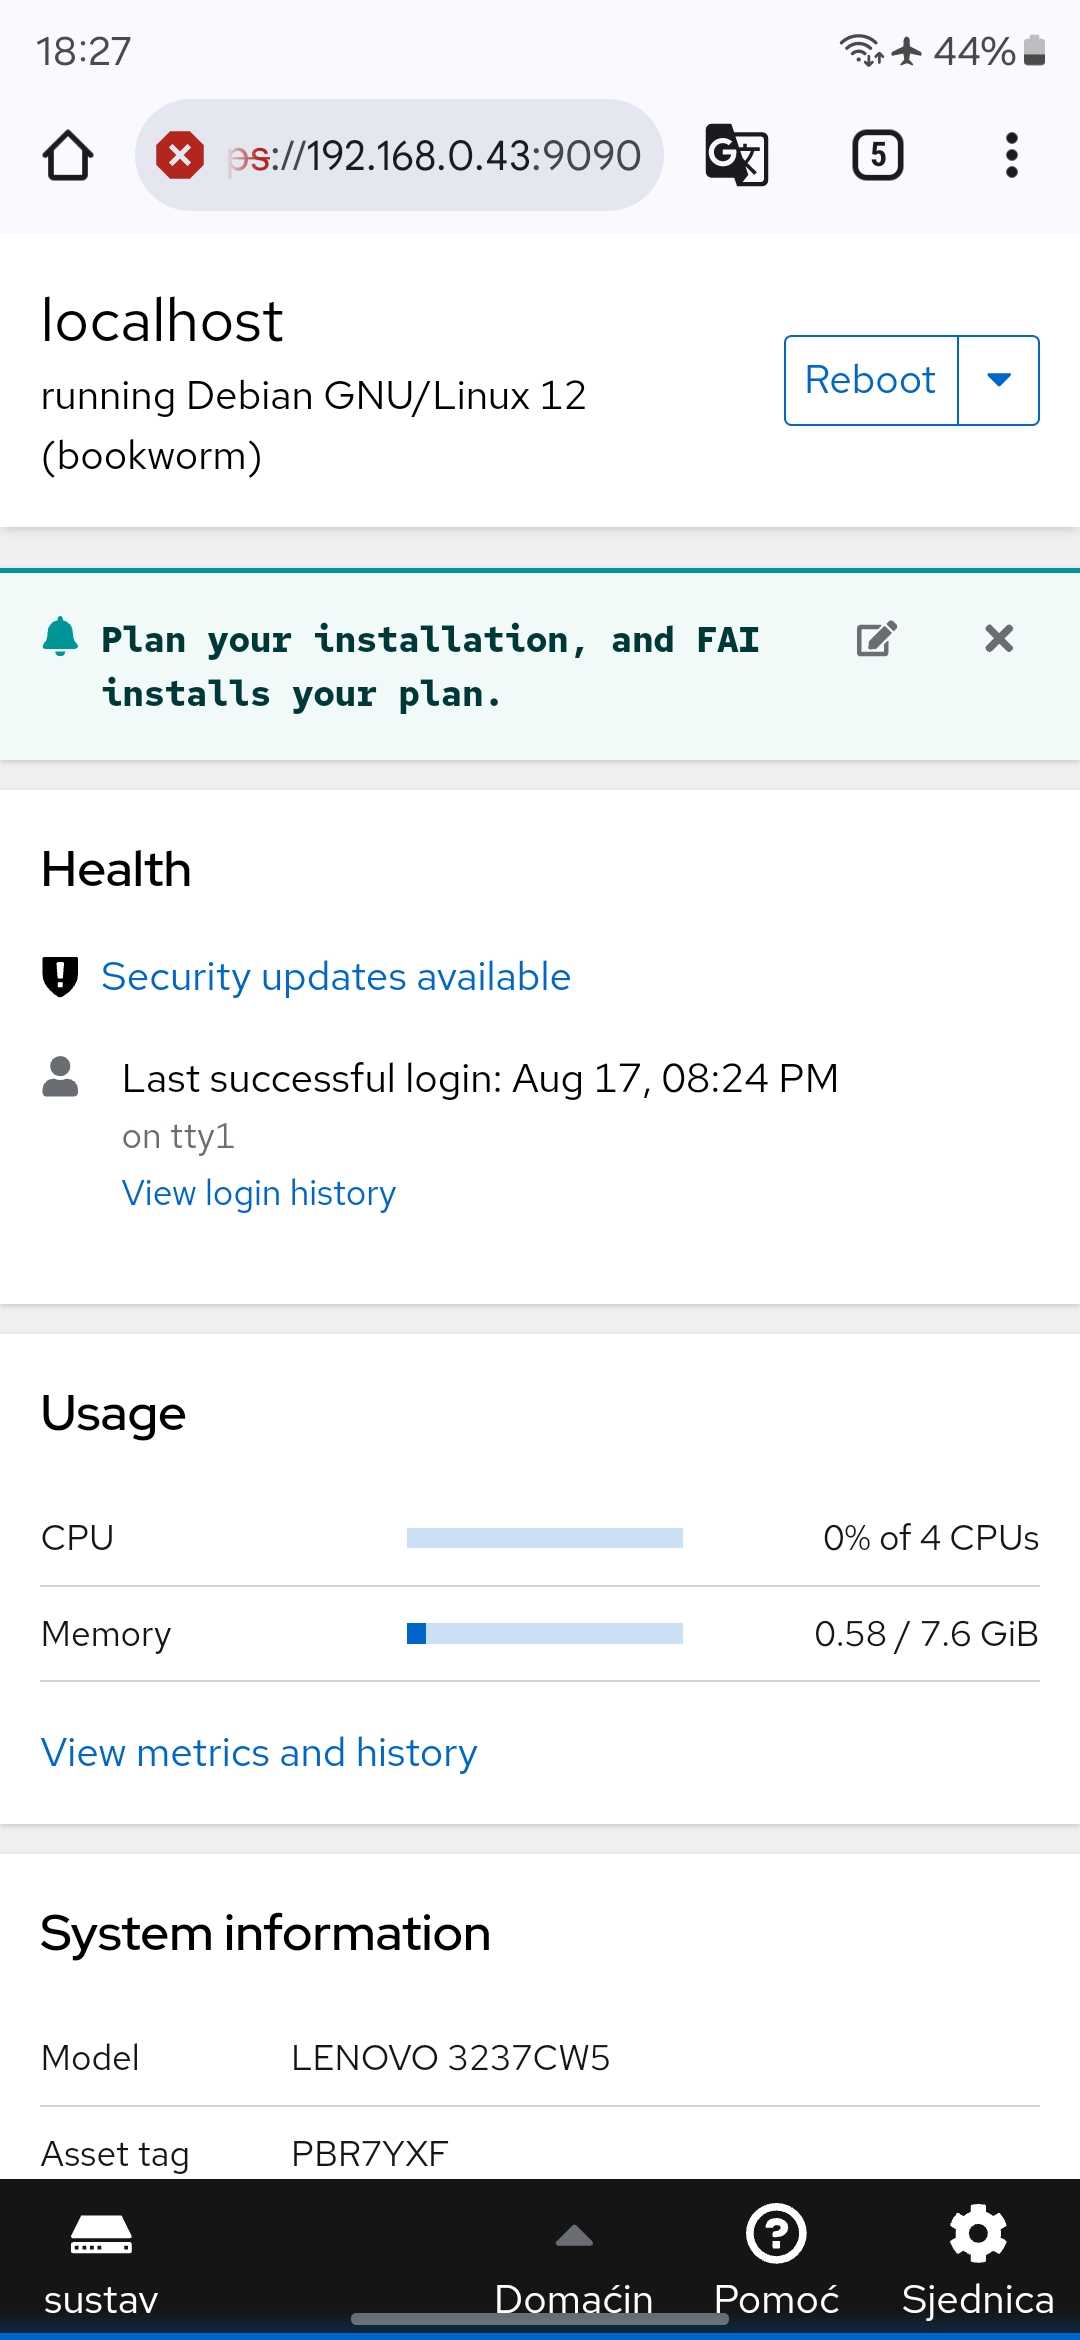
Task: Open View login history link
Action: coord(259,1193)
